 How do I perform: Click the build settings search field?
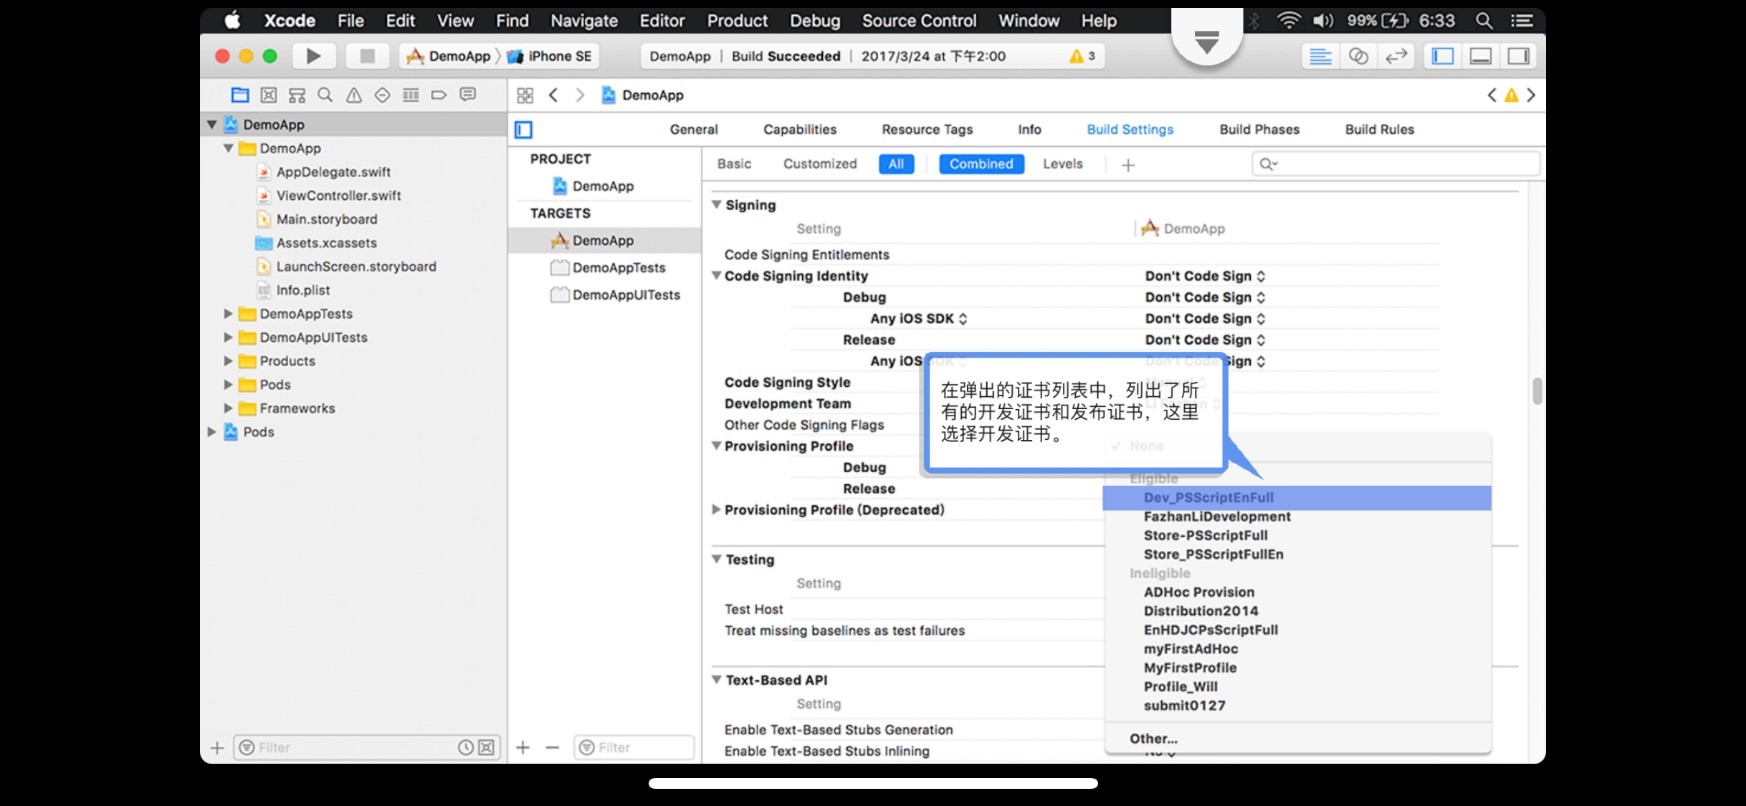click(x=1395, y=164)
